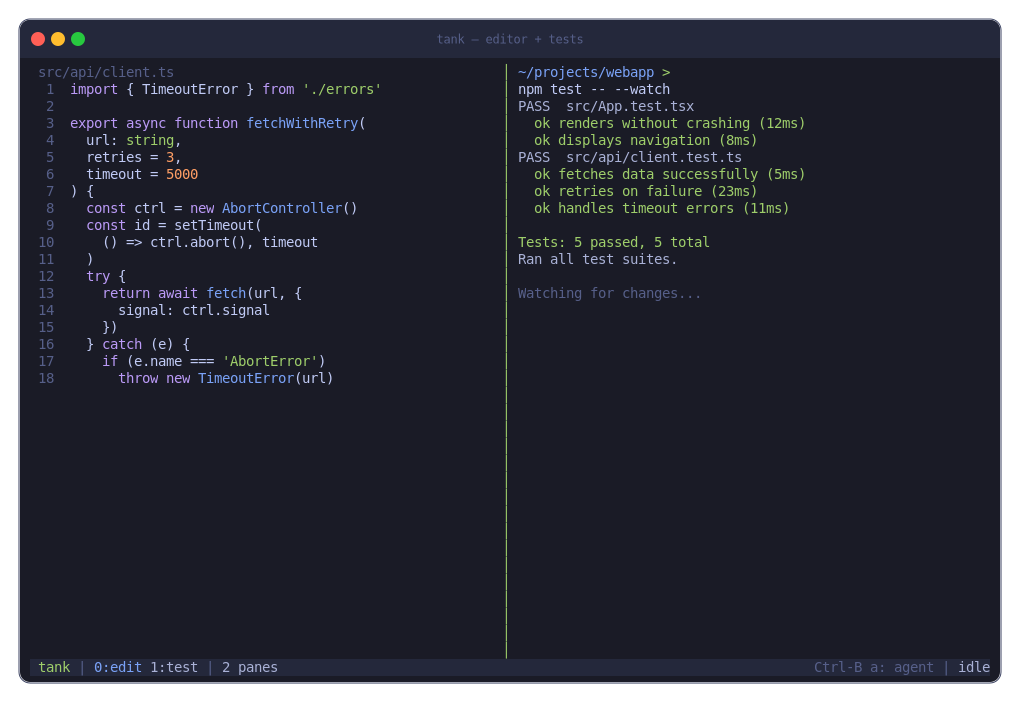Viewport: 1020px width, 702px height.
Task: Click the '} catch (e) {' line
Action: pyautogui.click(x=138, y=344)
